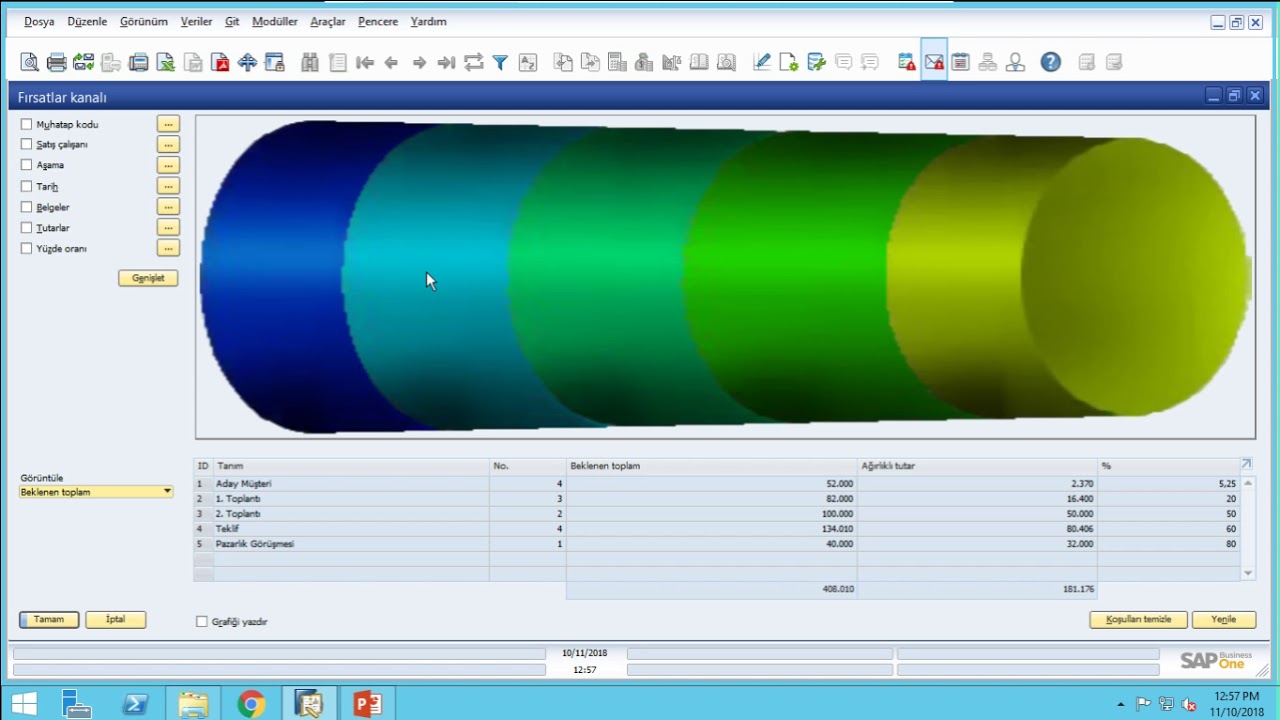1280x720 pixels.
Task: Open Messages/Alerts envelope icon
Action: [934, 62]
